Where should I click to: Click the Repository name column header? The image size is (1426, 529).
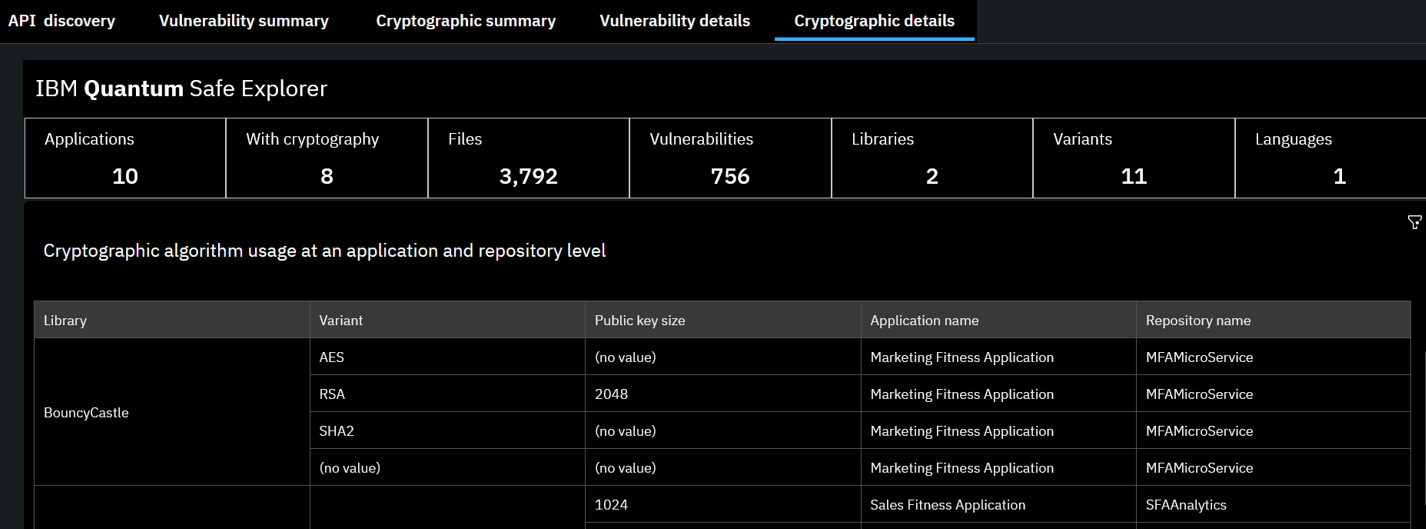tap(1198, 320)
